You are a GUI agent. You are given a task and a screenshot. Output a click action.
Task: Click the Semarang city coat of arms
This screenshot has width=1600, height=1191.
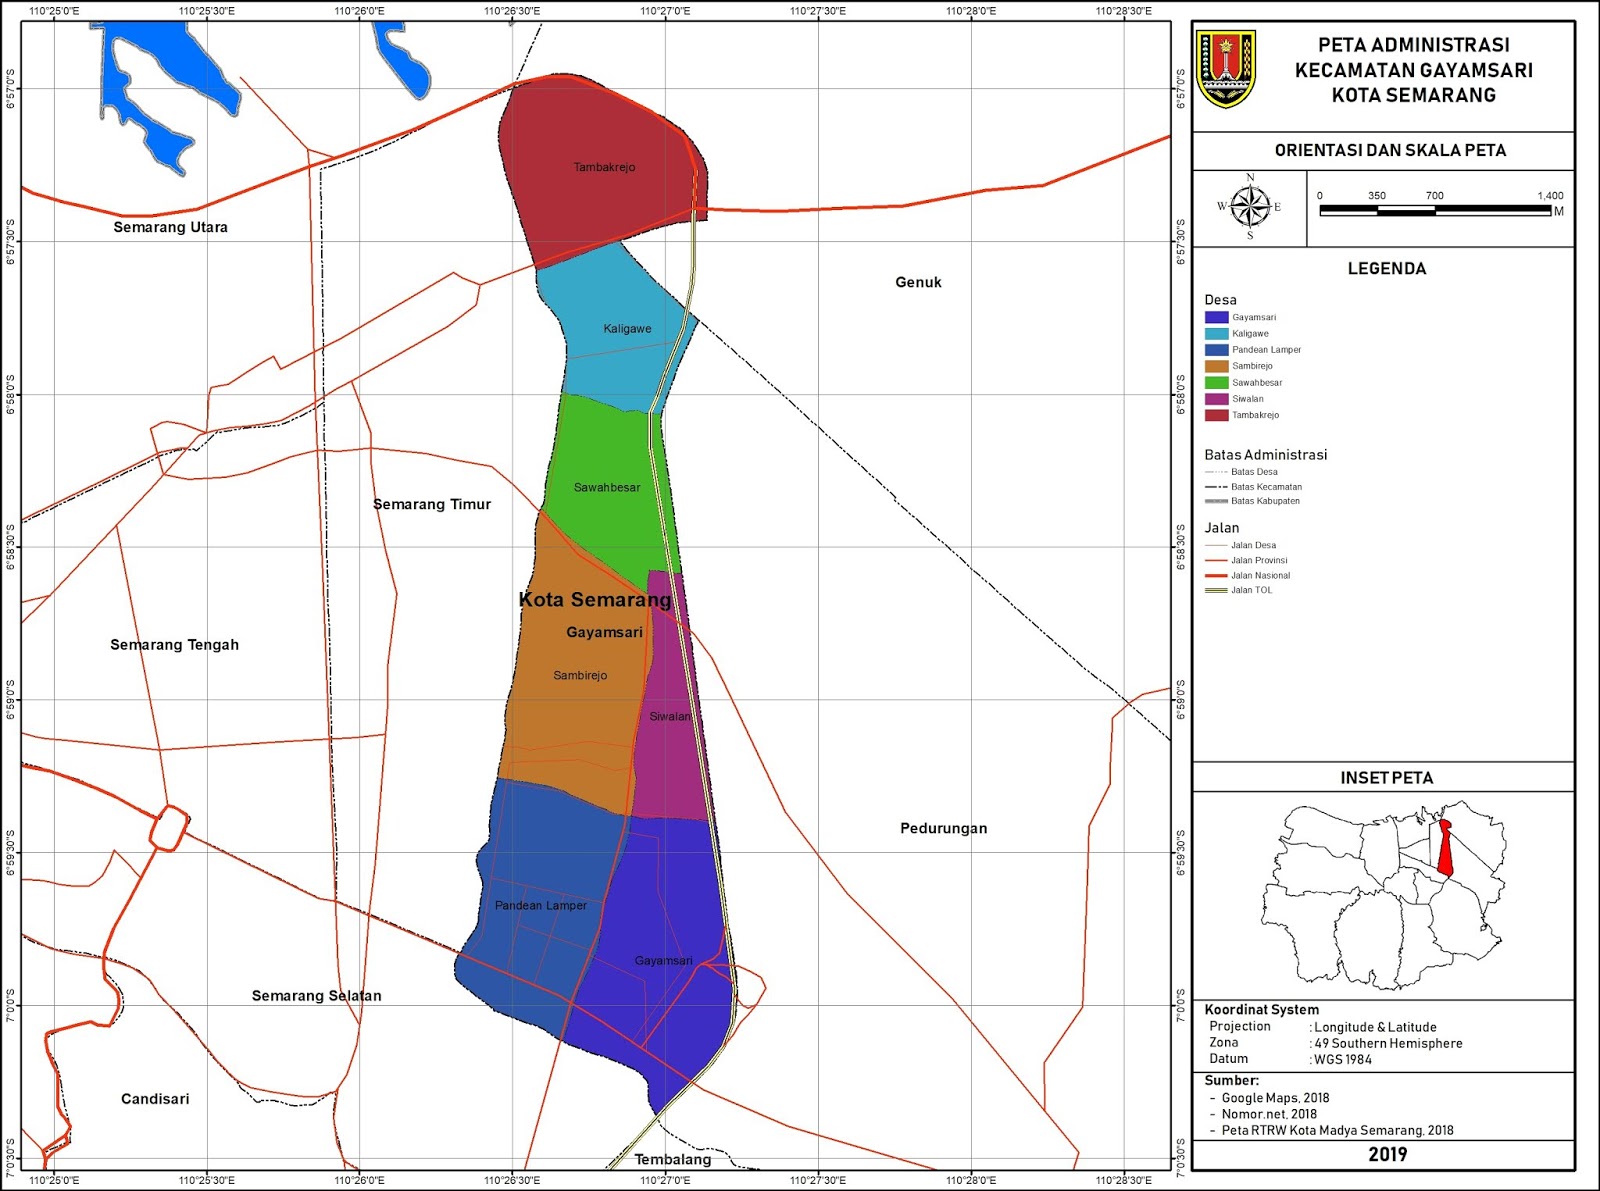(1225, 69)
